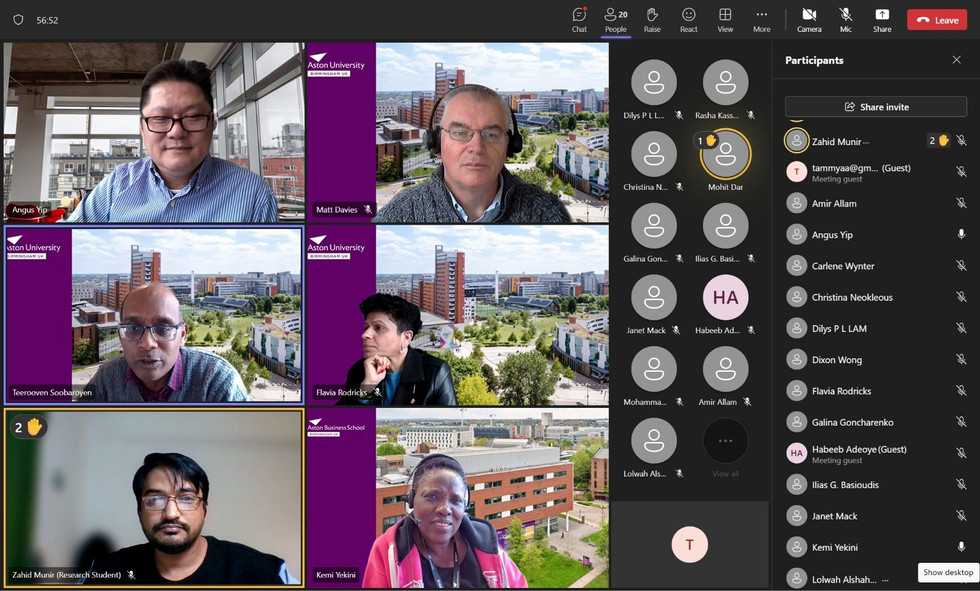Click Teerooven Soobaroyen's video tile
Image resolution: width=980 pixels, height=591 pixels.
154,314
